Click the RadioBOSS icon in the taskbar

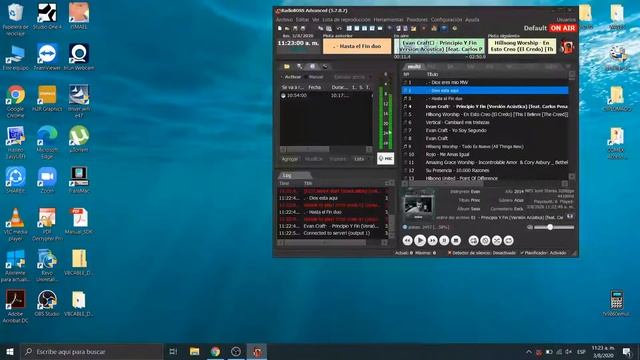click(x=257, y=351)
